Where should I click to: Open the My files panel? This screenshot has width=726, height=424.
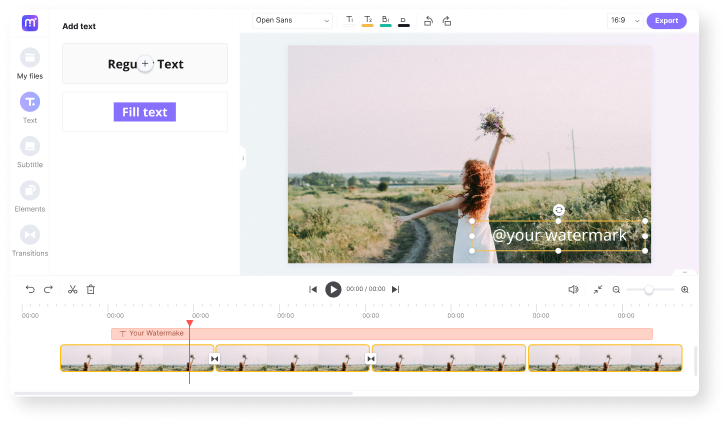point(30,58)
